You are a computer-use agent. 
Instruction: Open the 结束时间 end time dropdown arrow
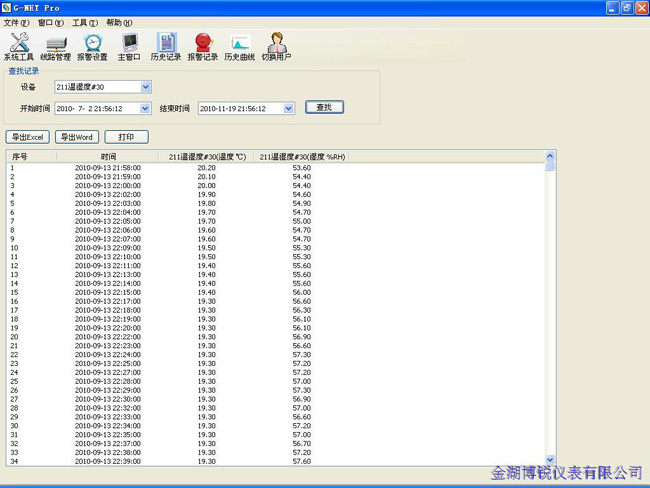point(289,108)
